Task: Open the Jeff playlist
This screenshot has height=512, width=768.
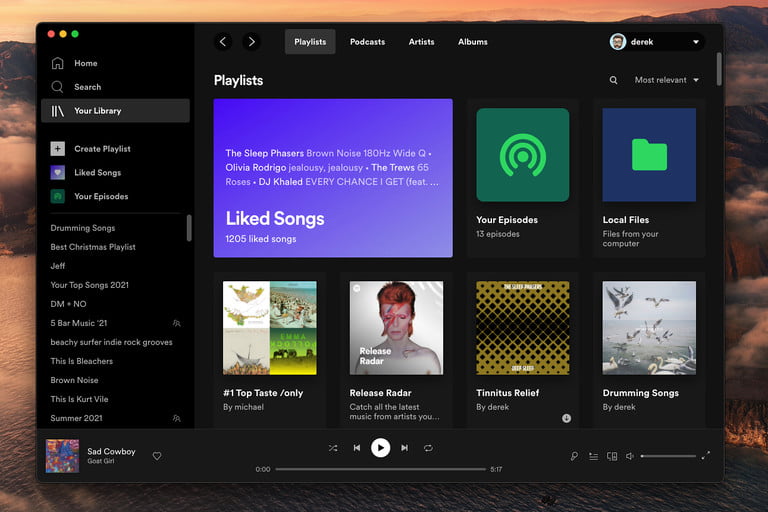Action: pyautogui.click(x=58, y=266)
